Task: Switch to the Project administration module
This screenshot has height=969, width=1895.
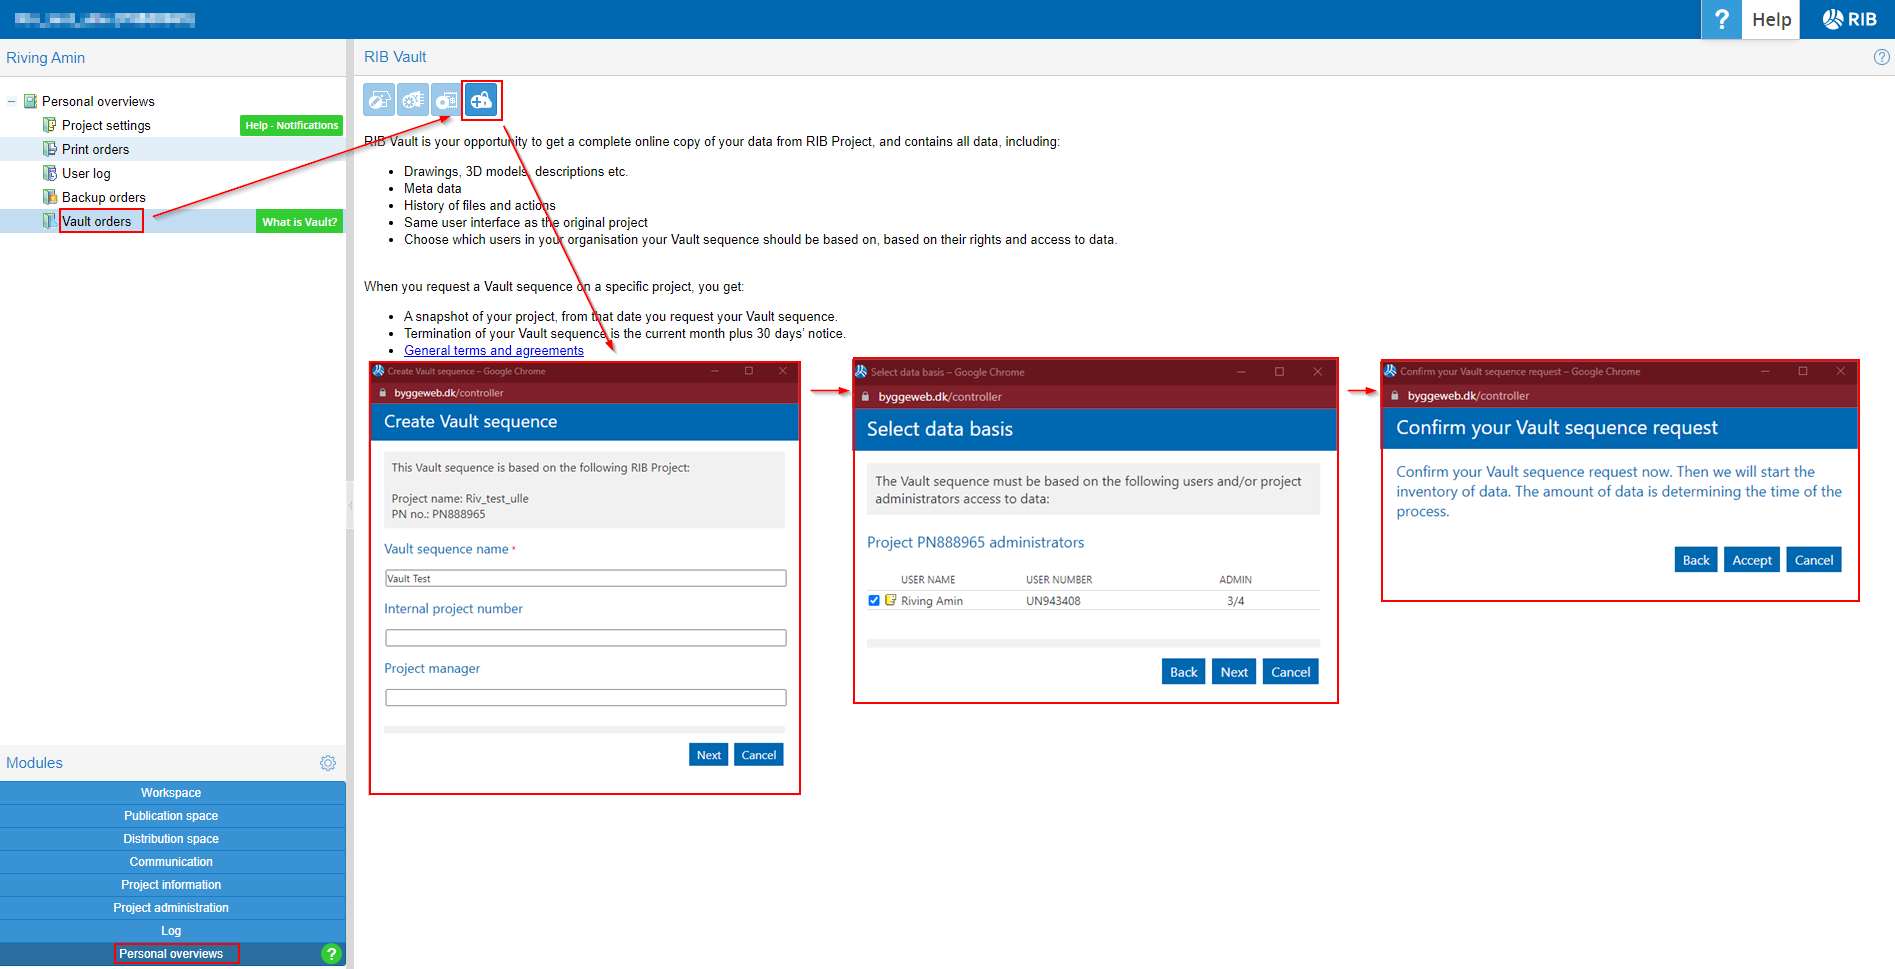Action: (171, 908)
